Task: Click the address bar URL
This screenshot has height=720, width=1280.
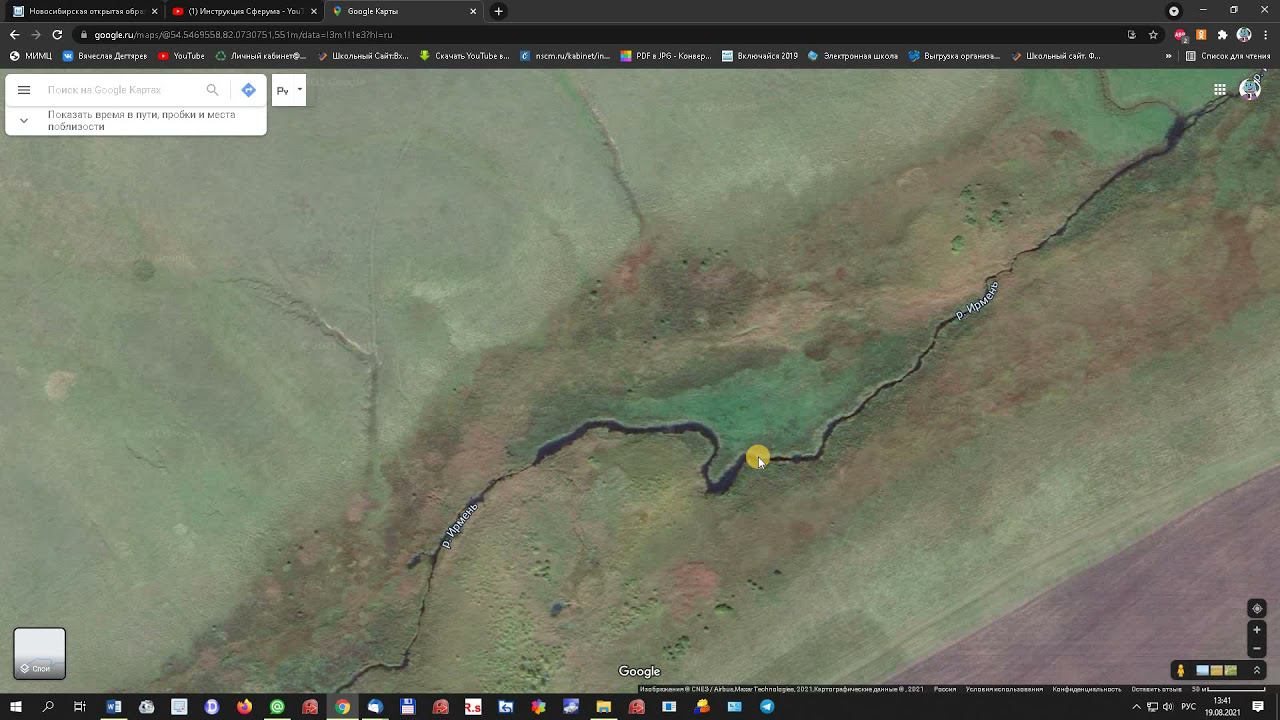Action: [243, 34]
